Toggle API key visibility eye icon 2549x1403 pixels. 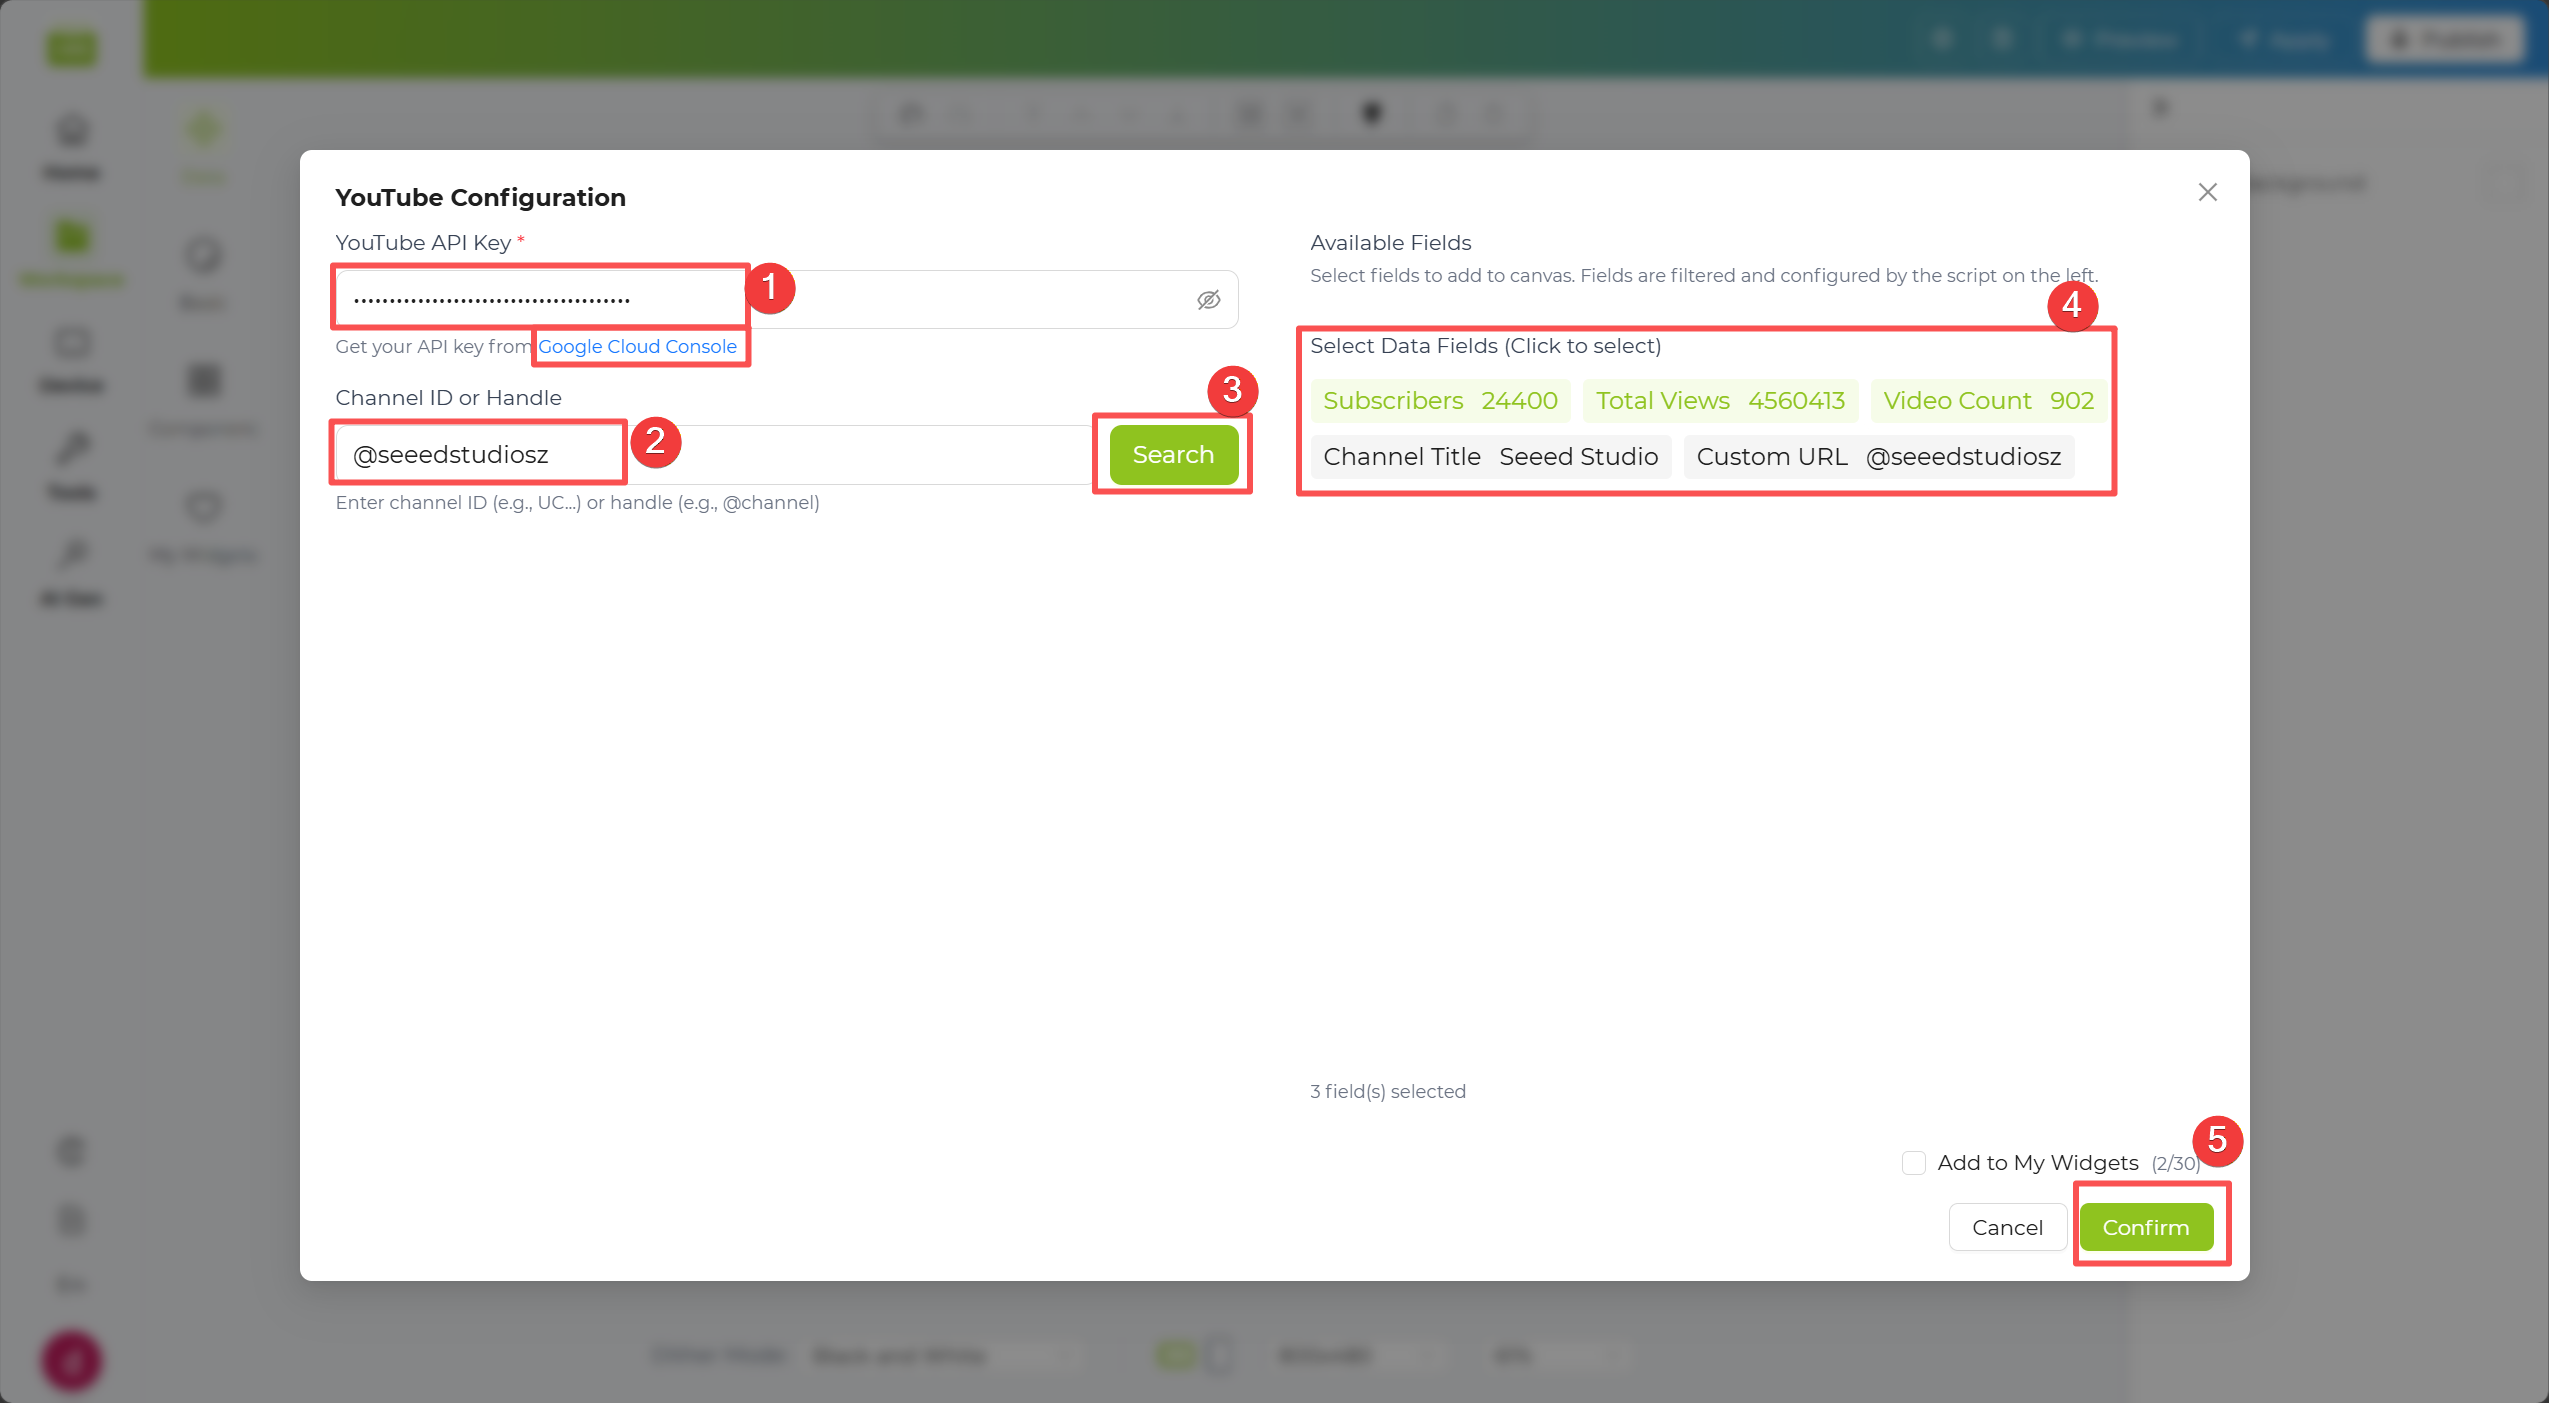pyautogui.click(x=1208, y=300)
